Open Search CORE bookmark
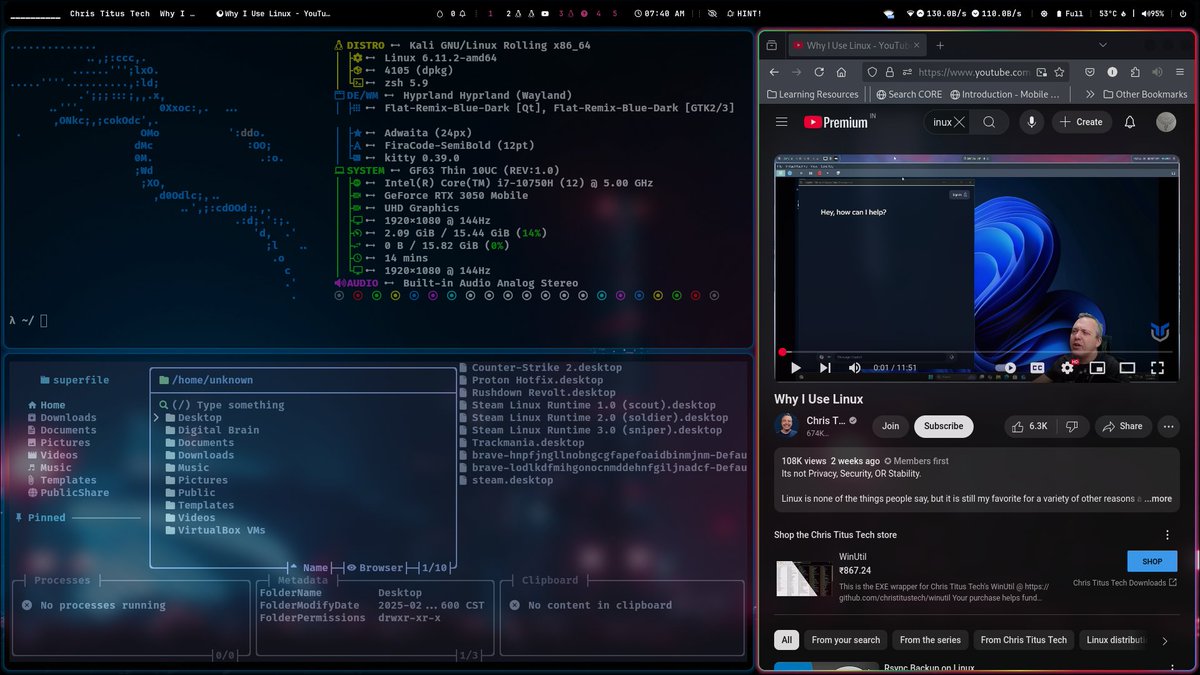 [908, 94]
